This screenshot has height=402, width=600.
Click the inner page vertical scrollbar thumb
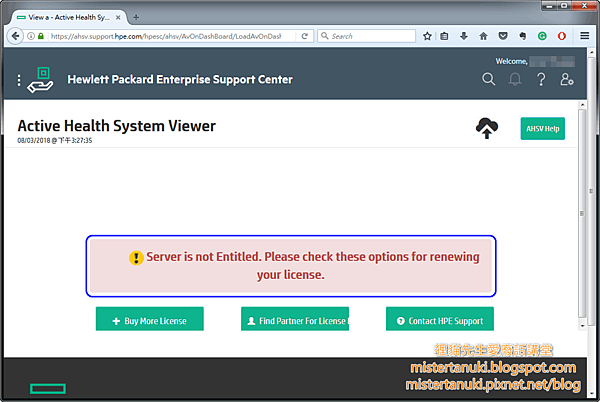582,213
